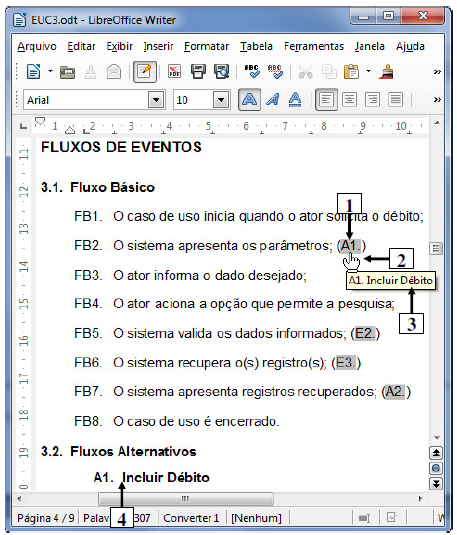Image resolution: width=457 pixels, height=535 pixels.
Task: Click the E3 cross-reference link in FB6
Action: [x=346, y=362]
